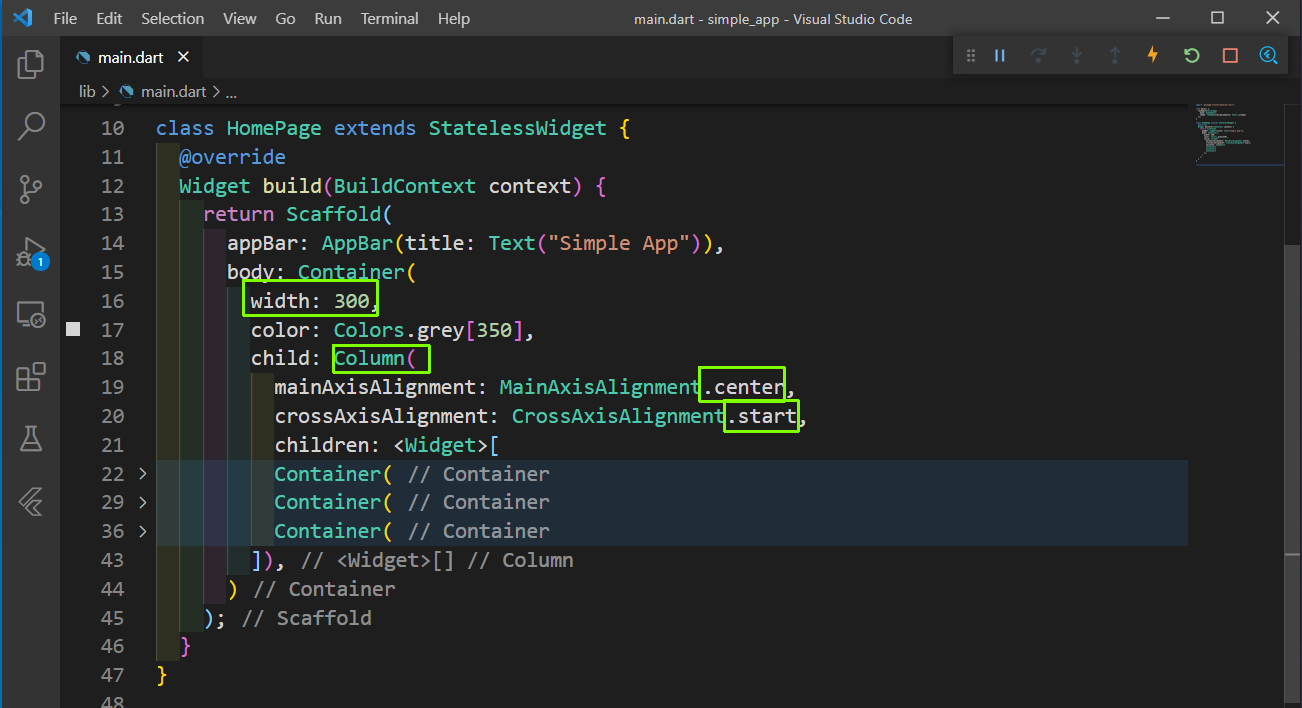Click the @override annotation

click(x=232, y=157)
